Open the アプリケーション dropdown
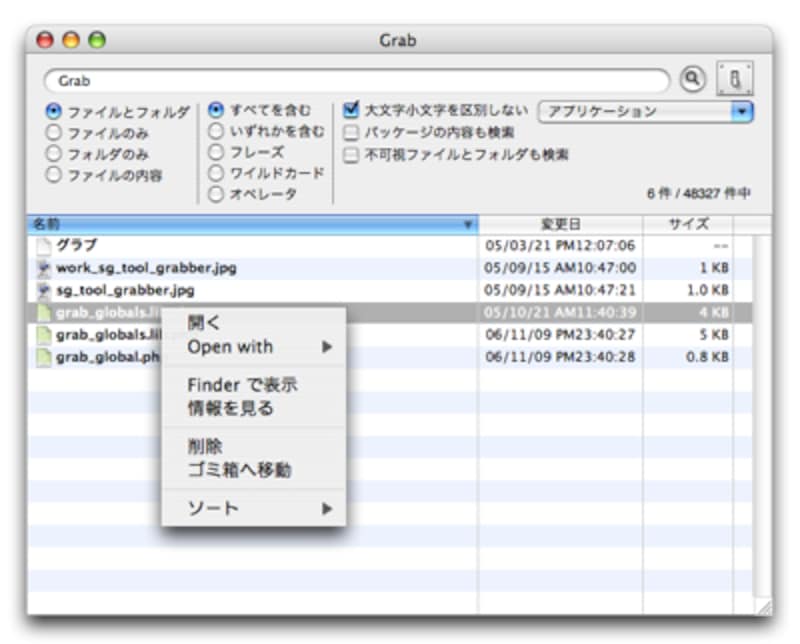 click(645, 112)
